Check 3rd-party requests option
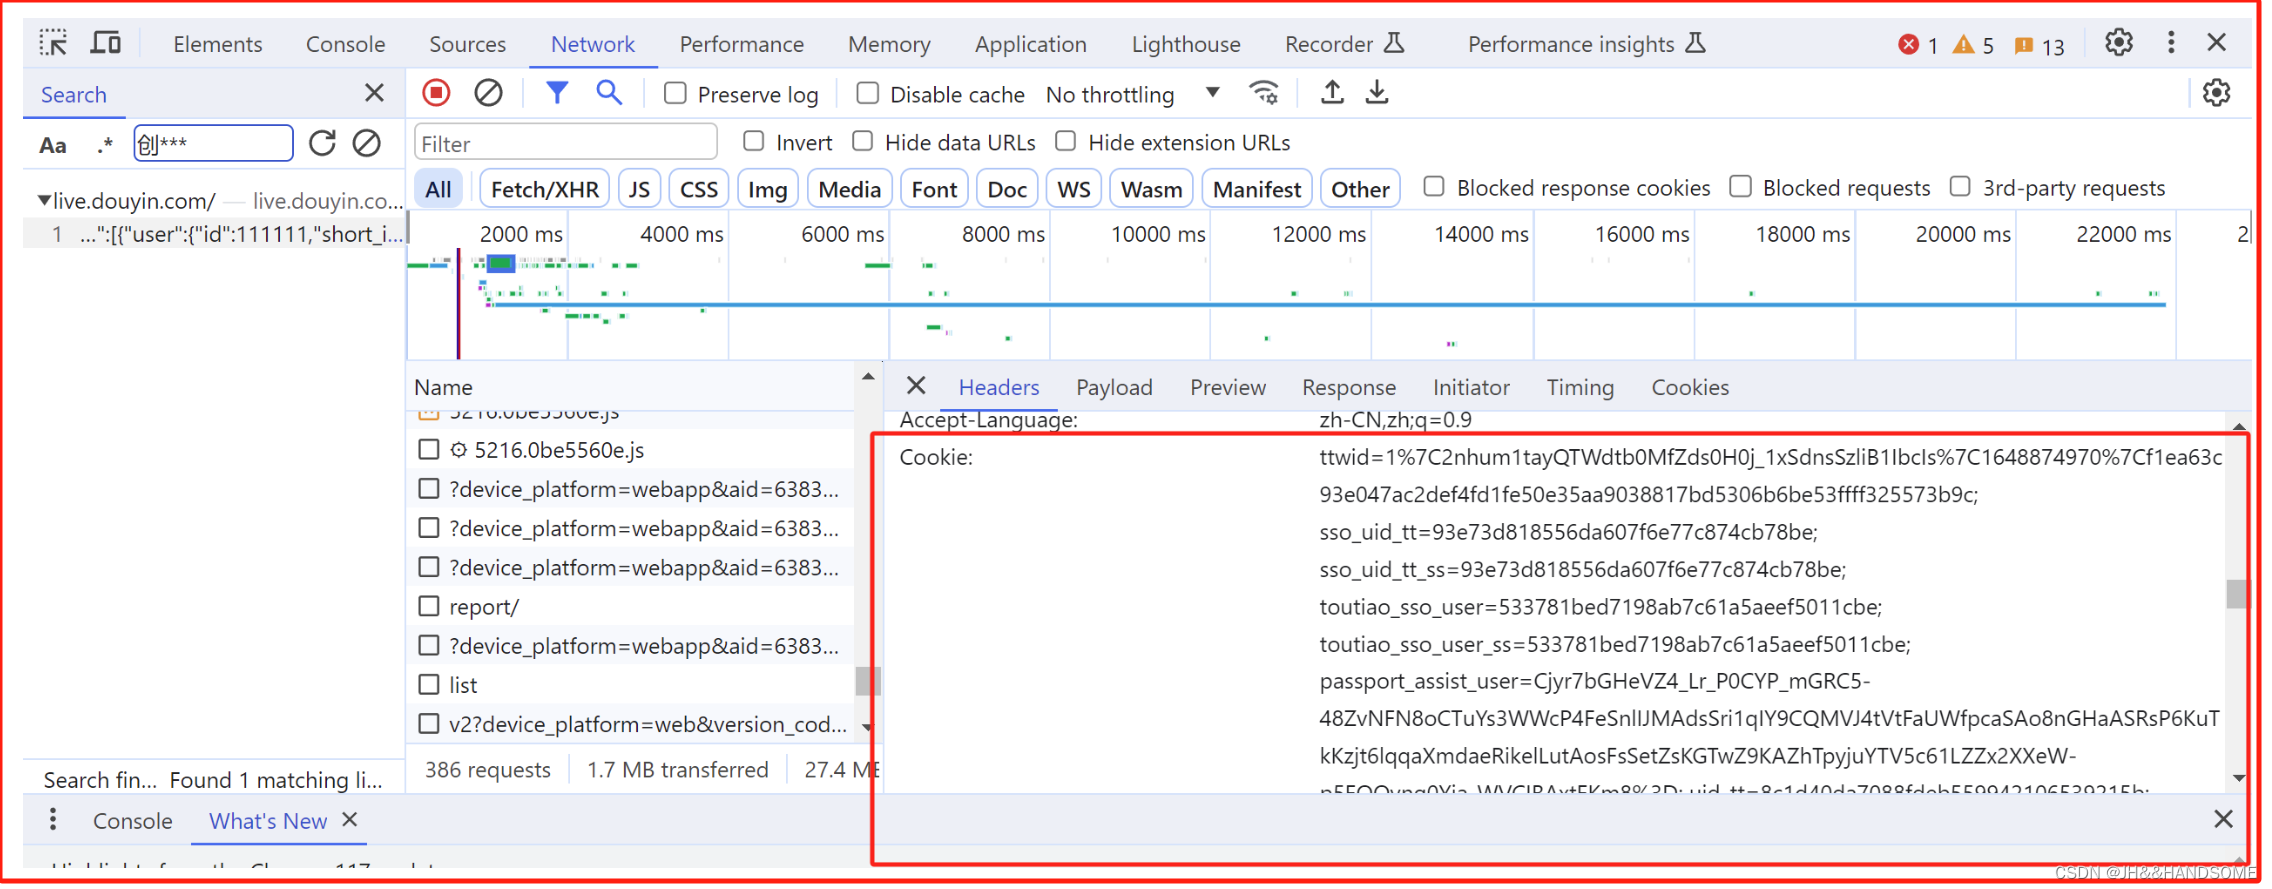Image resolution: width=2272 pixels, height=889 pixels. [x=1961, y=187]
